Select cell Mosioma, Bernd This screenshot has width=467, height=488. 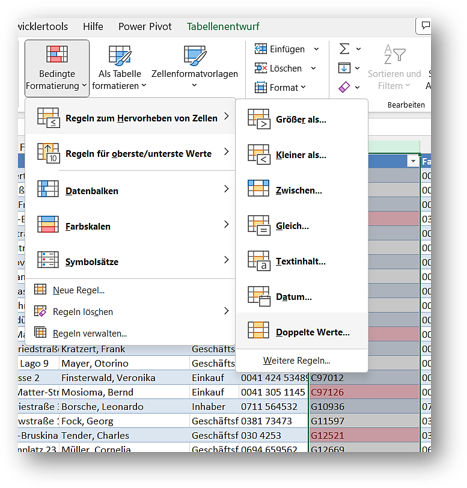pos(124,392)
